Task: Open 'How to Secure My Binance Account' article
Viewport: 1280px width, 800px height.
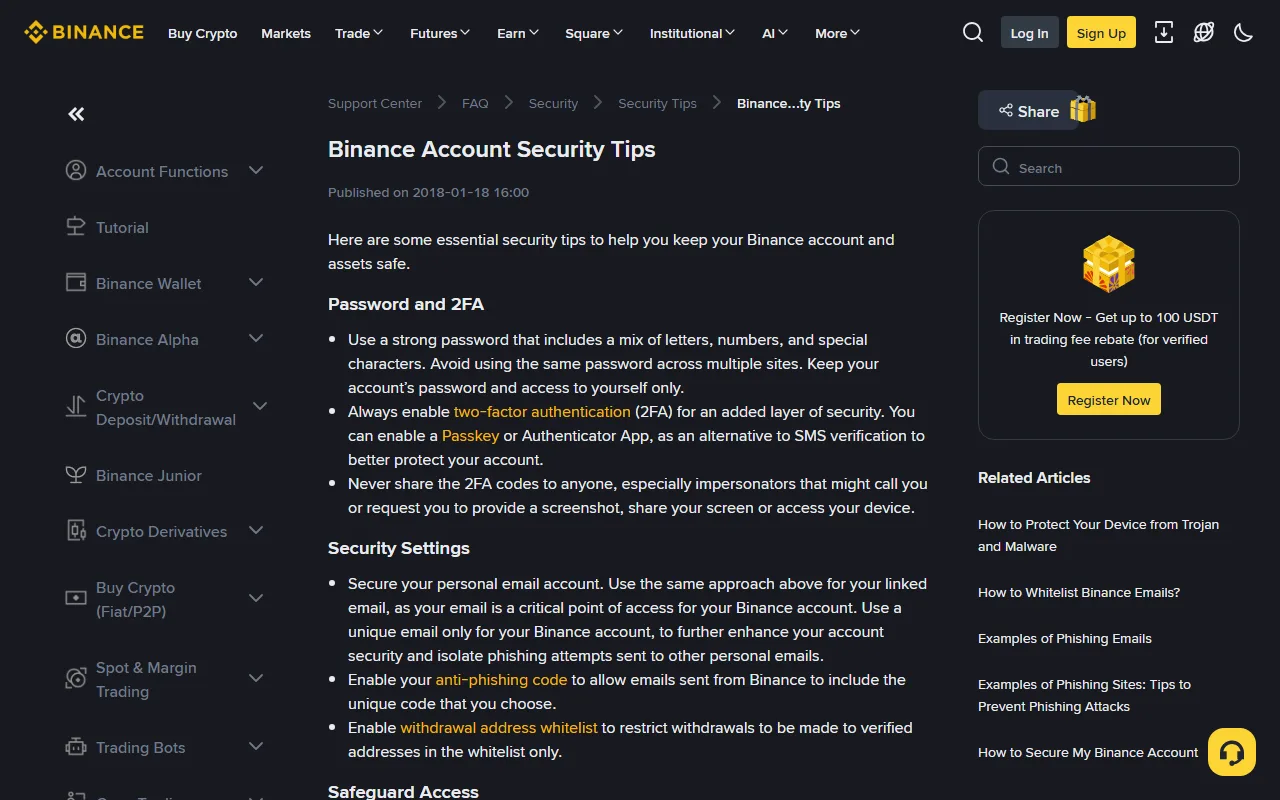Action: tap(1088, 752)
